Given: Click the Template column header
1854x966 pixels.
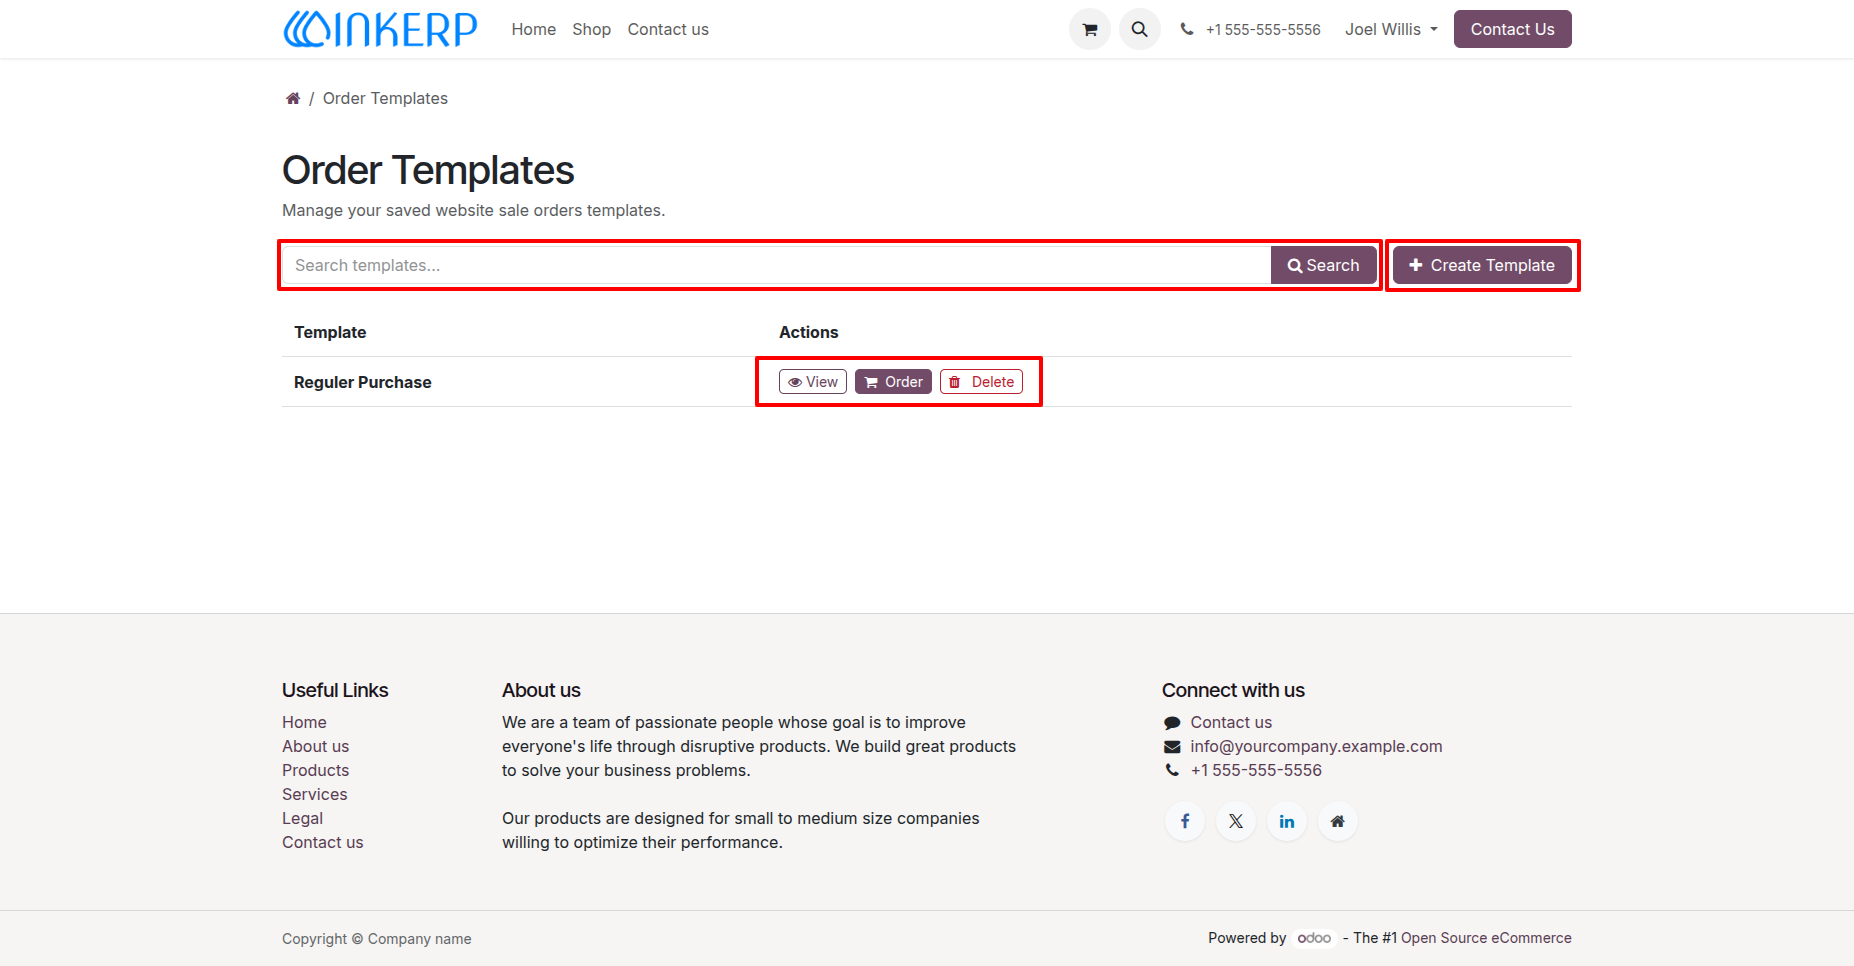Looking at the screenshot, I should pos(330,332).
